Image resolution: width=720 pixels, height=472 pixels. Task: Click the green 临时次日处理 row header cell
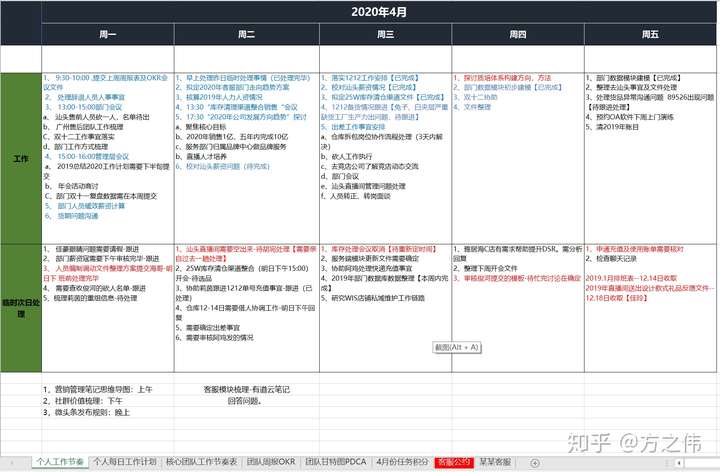tap(21, 308)
